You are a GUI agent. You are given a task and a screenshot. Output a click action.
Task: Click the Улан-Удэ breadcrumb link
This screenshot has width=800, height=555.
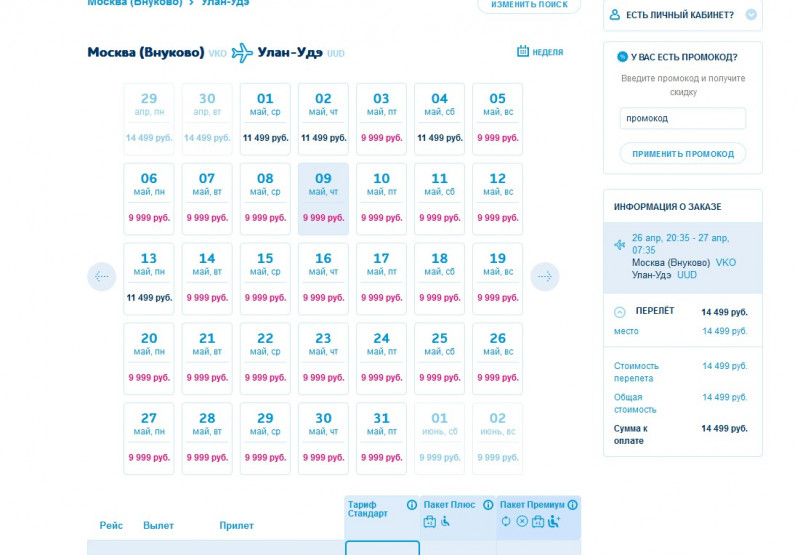pos(225,3)
